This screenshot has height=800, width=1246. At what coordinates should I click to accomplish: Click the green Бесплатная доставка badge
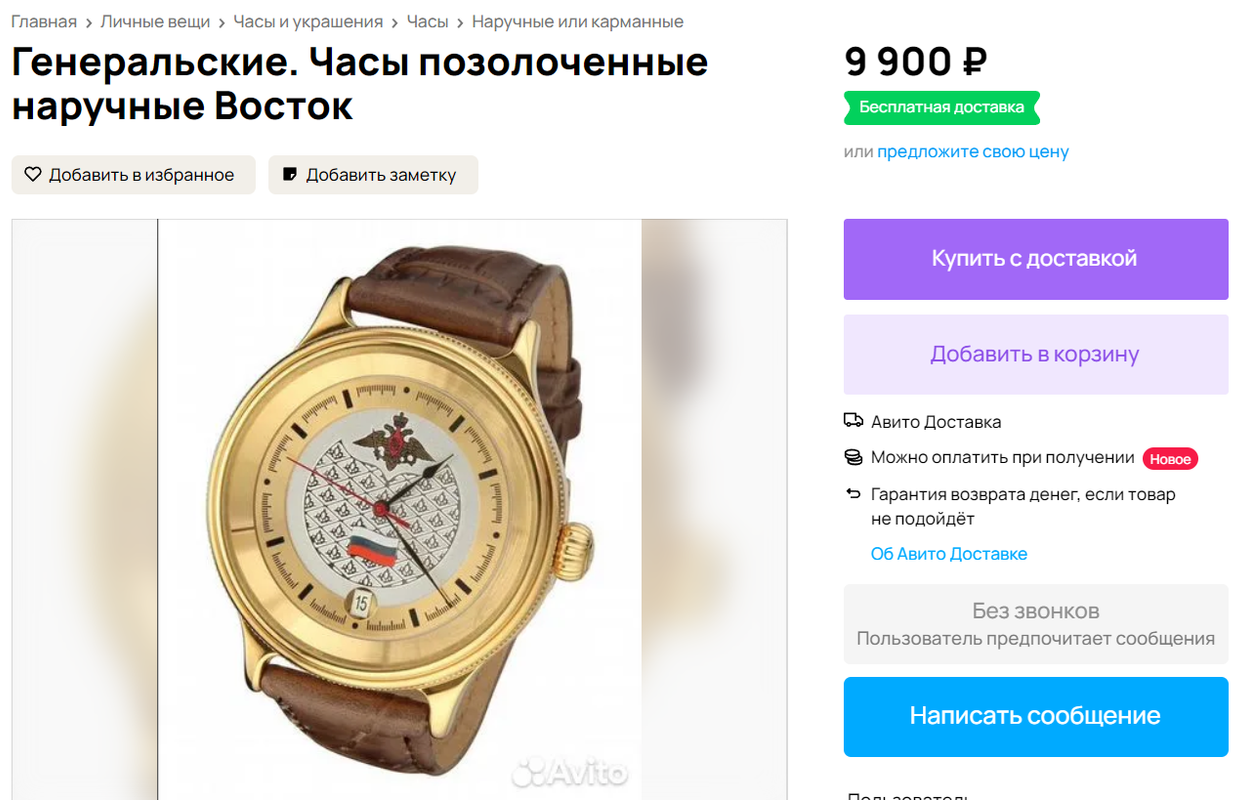(x=942, y=107)
